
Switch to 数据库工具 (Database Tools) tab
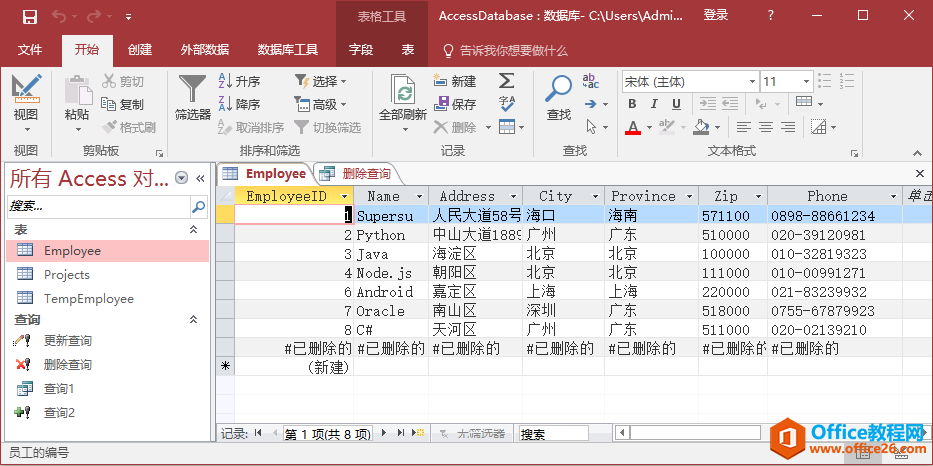288,50
